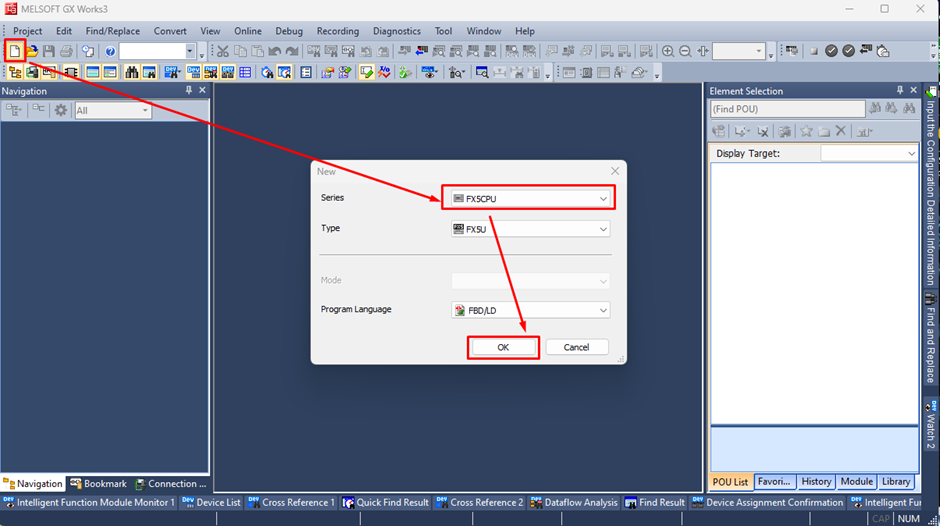Open the Dataflow Analysis bottom tab
The image size is (940, 526).
click(574, 503)
